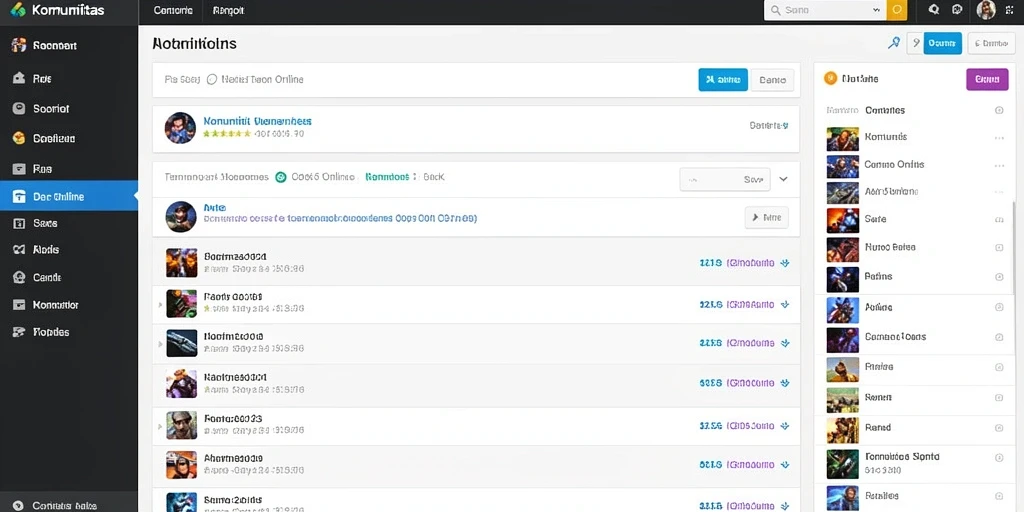Toggle the circle in Fiaios row
1024x512 pixels.
coord(999,367)
